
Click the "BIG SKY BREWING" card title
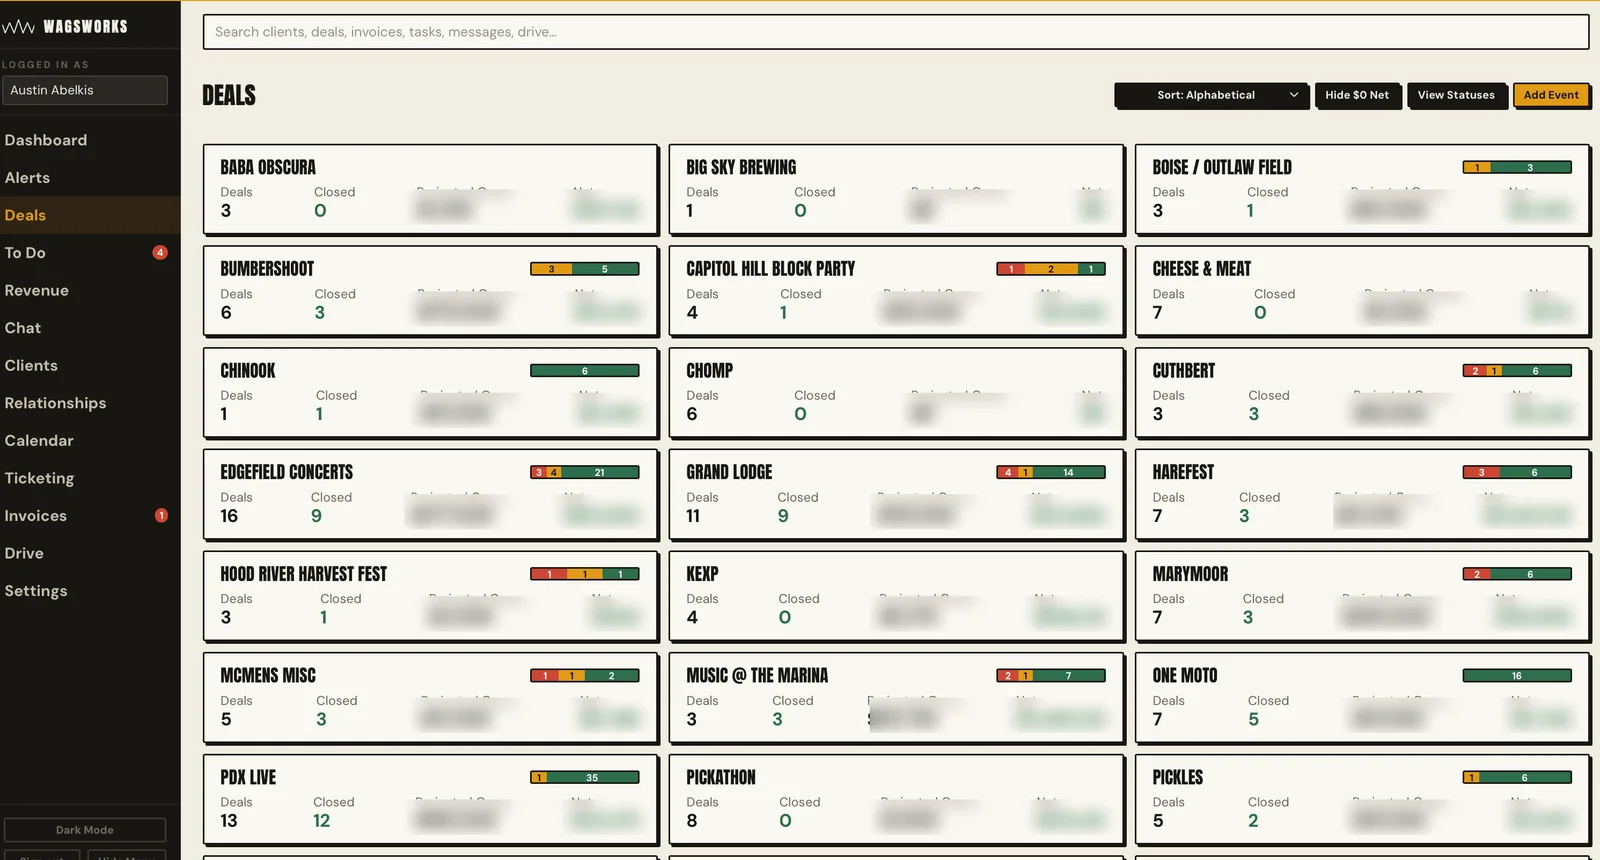coord(741,167)
